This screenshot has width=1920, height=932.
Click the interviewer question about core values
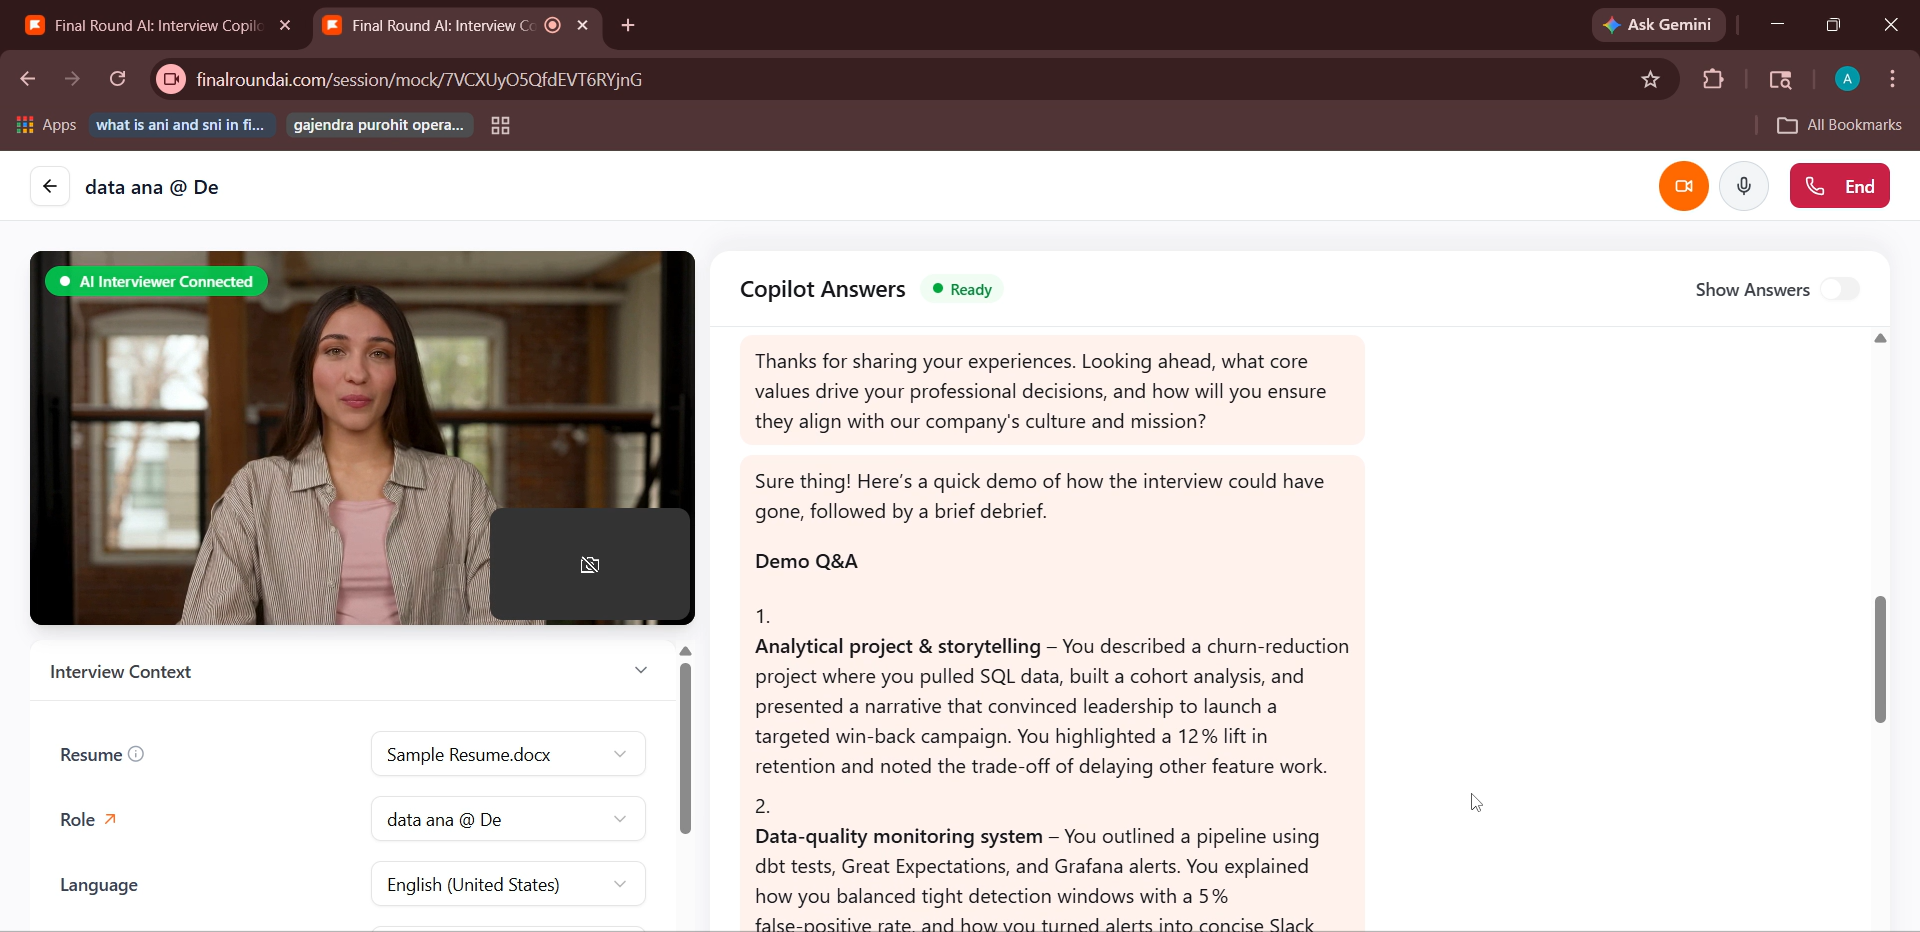(x=1052, y=391)
